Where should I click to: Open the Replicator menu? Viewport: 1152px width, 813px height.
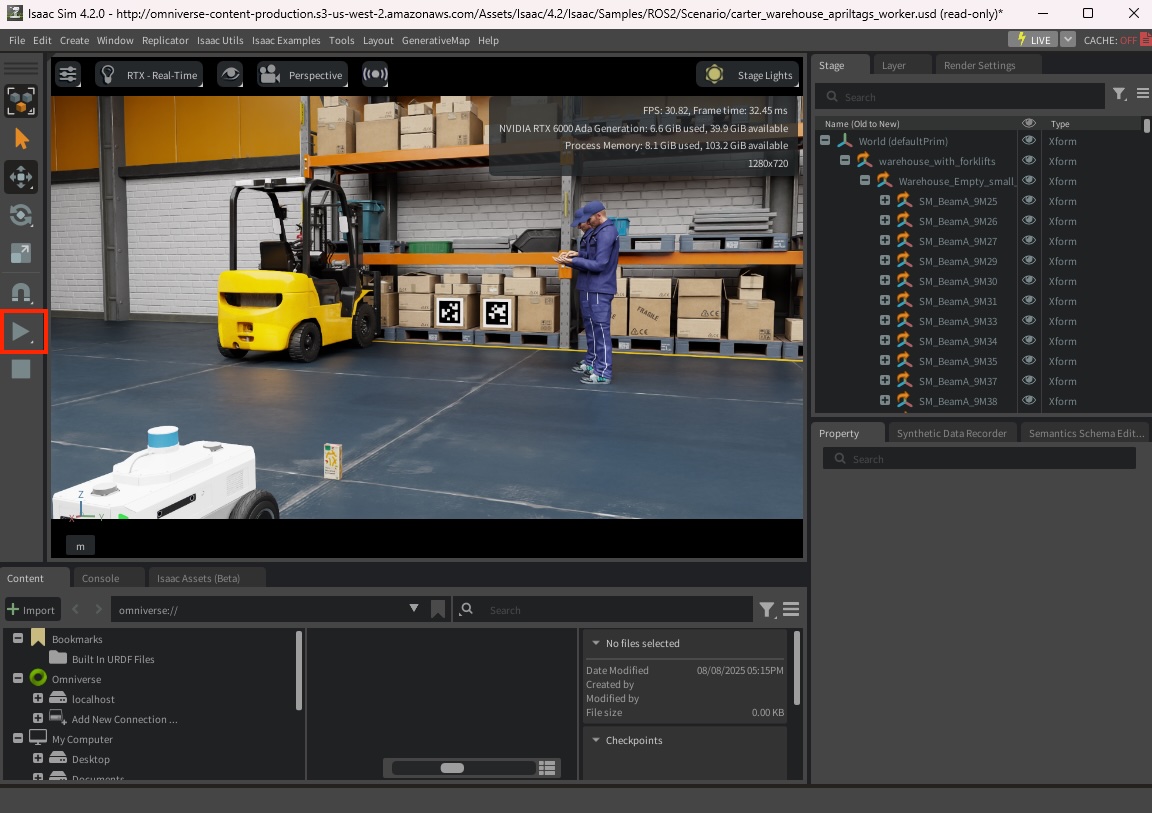[x=165, y=40]
